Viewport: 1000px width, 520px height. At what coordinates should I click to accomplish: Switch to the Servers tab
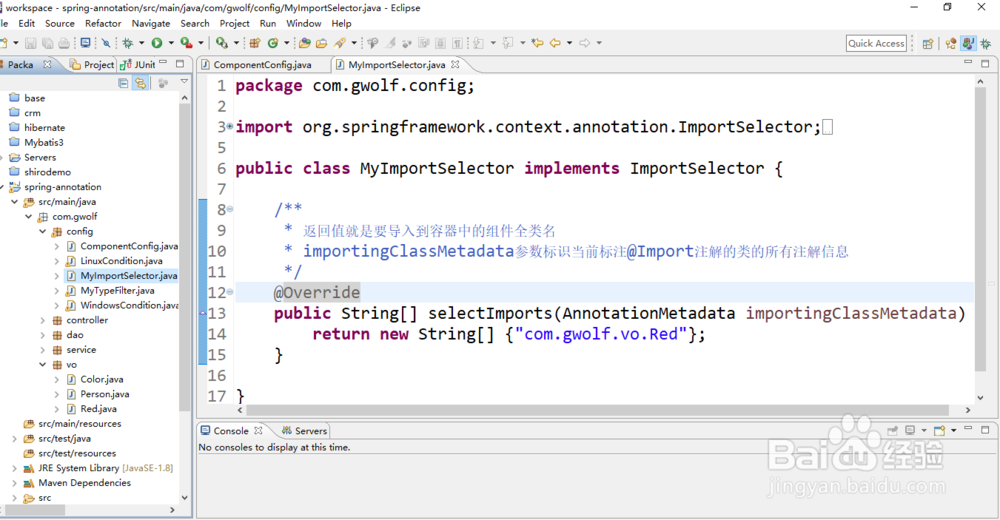(304, 431)
